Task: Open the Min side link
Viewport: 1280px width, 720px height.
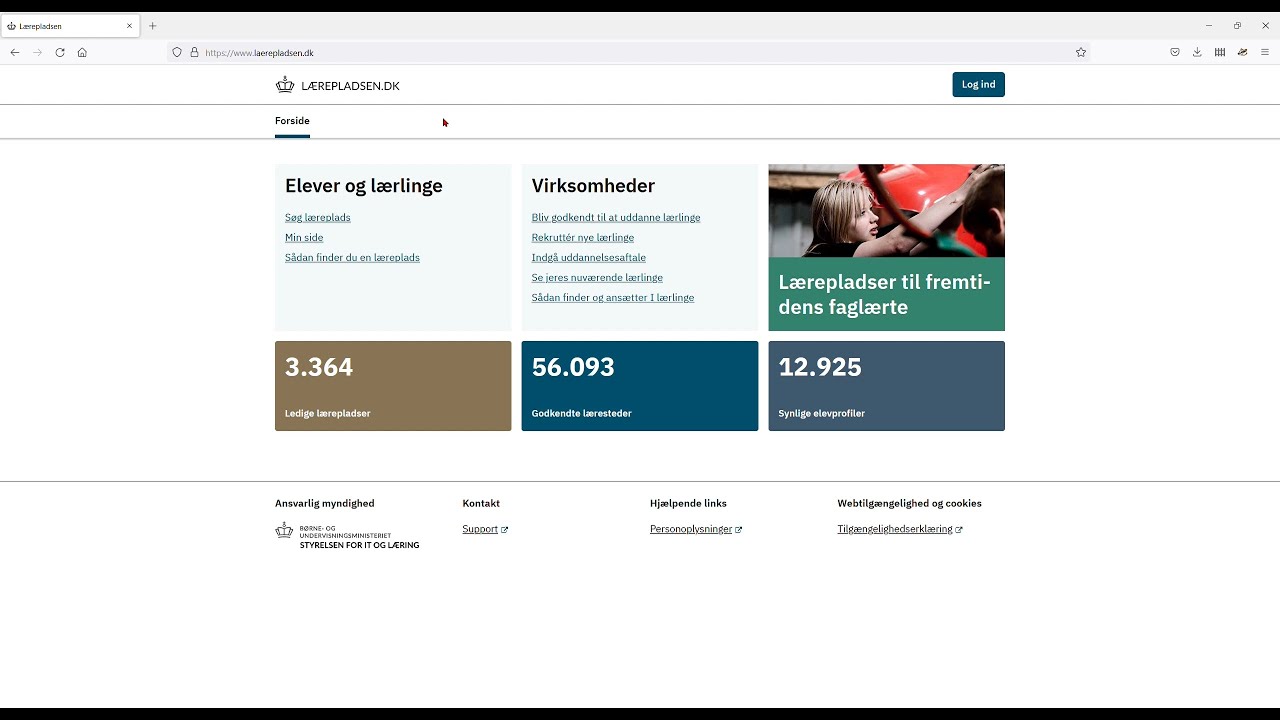Action: tap(304, 237)
